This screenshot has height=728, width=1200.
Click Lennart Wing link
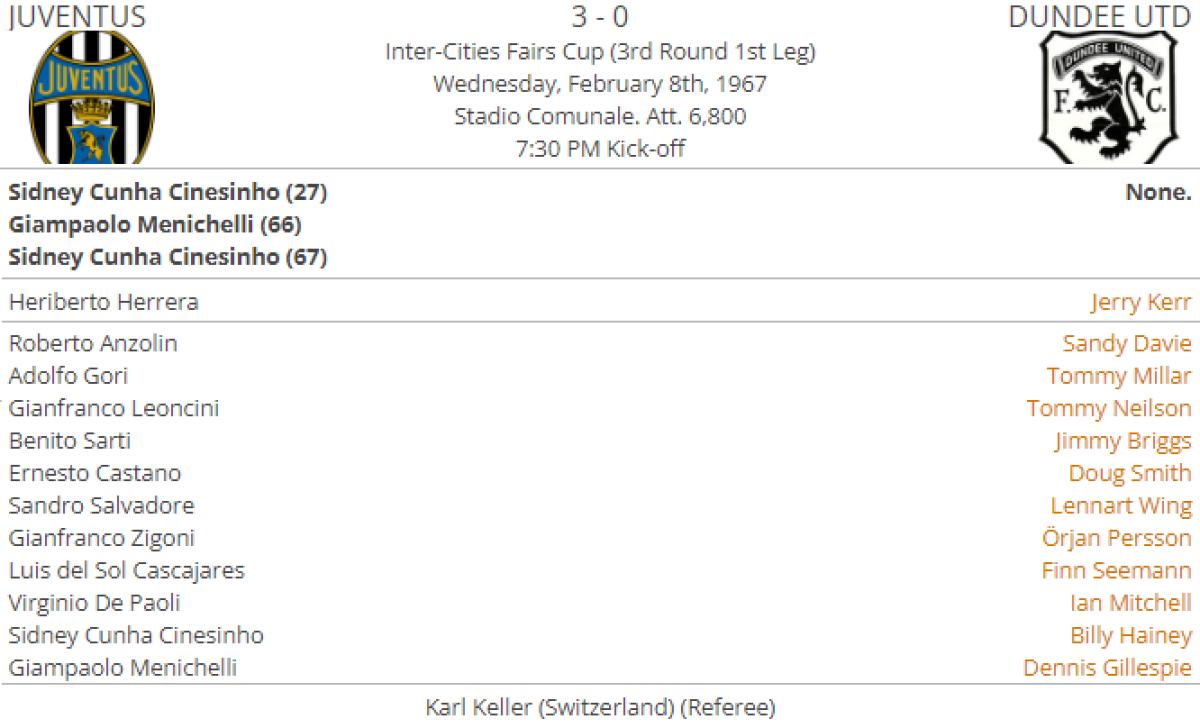pos(1120,506)
